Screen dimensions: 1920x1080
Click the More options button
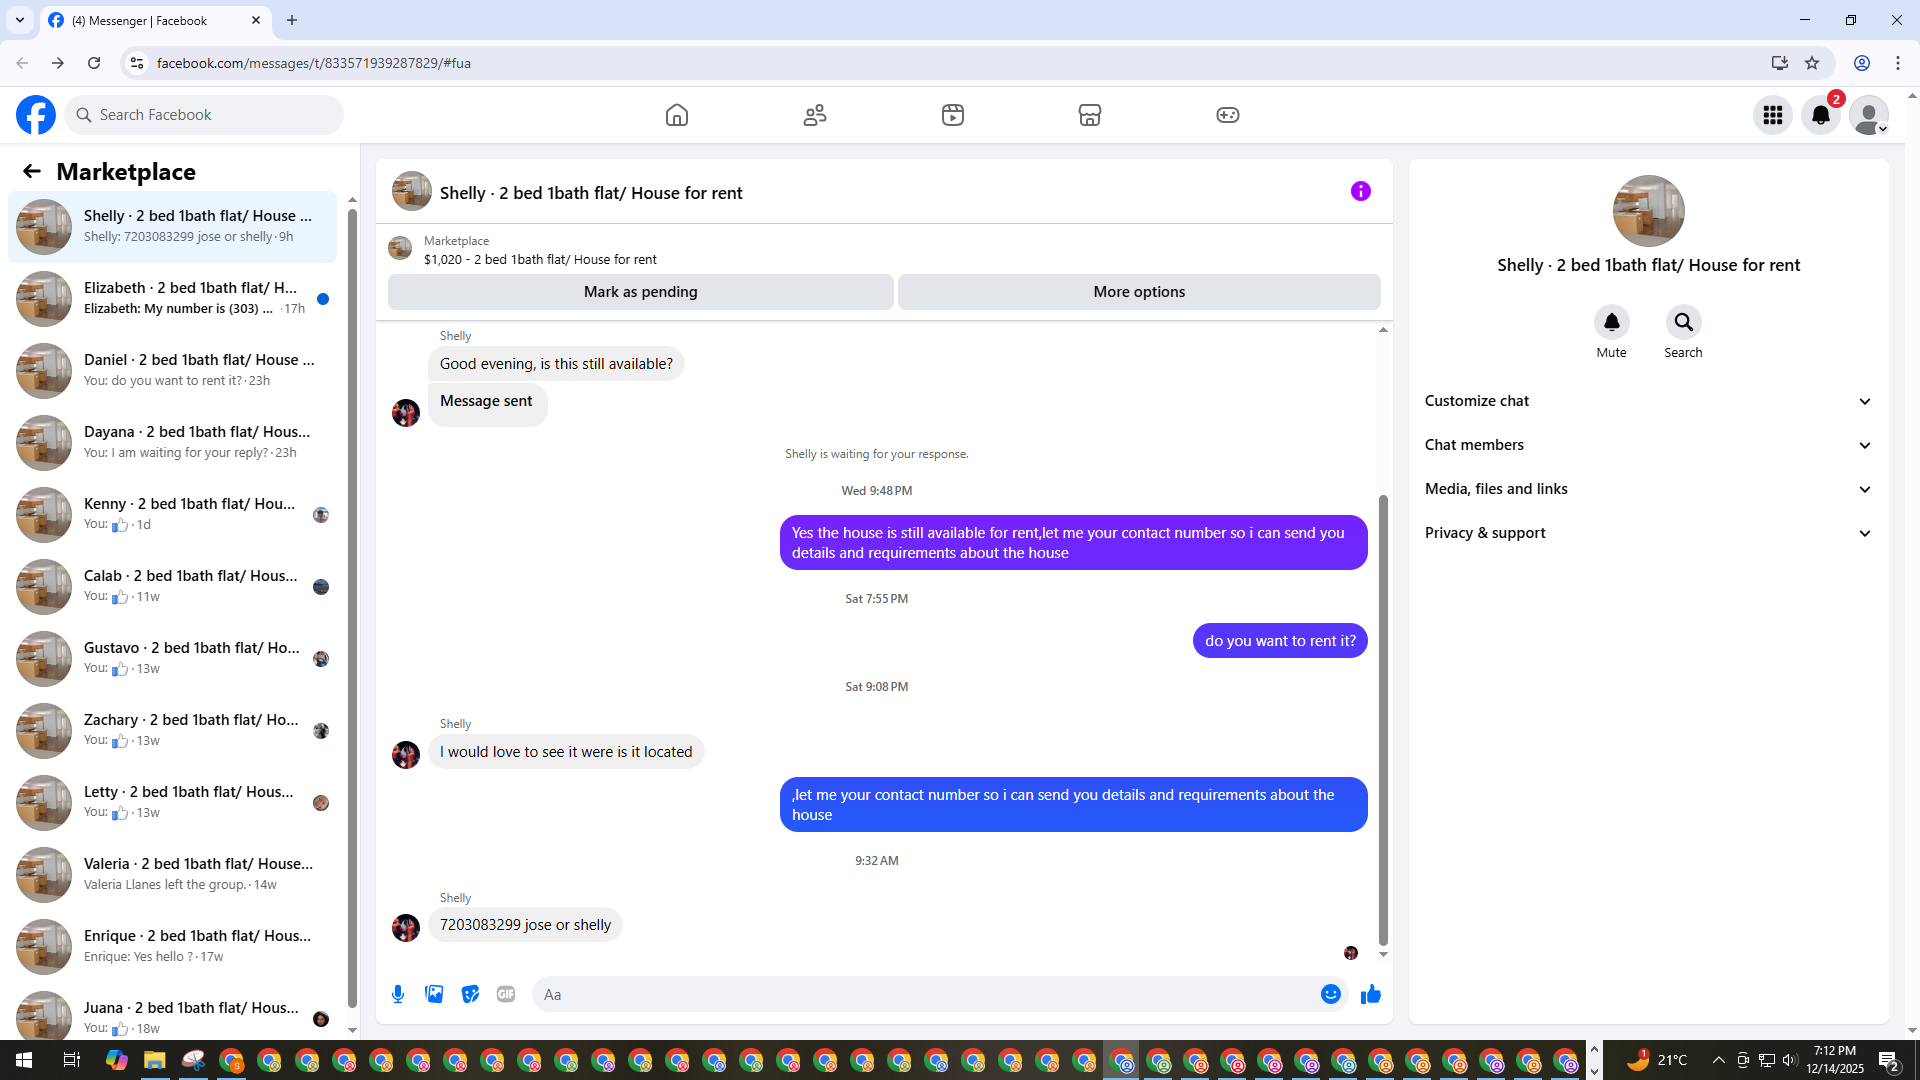(x=1139, y=292)
